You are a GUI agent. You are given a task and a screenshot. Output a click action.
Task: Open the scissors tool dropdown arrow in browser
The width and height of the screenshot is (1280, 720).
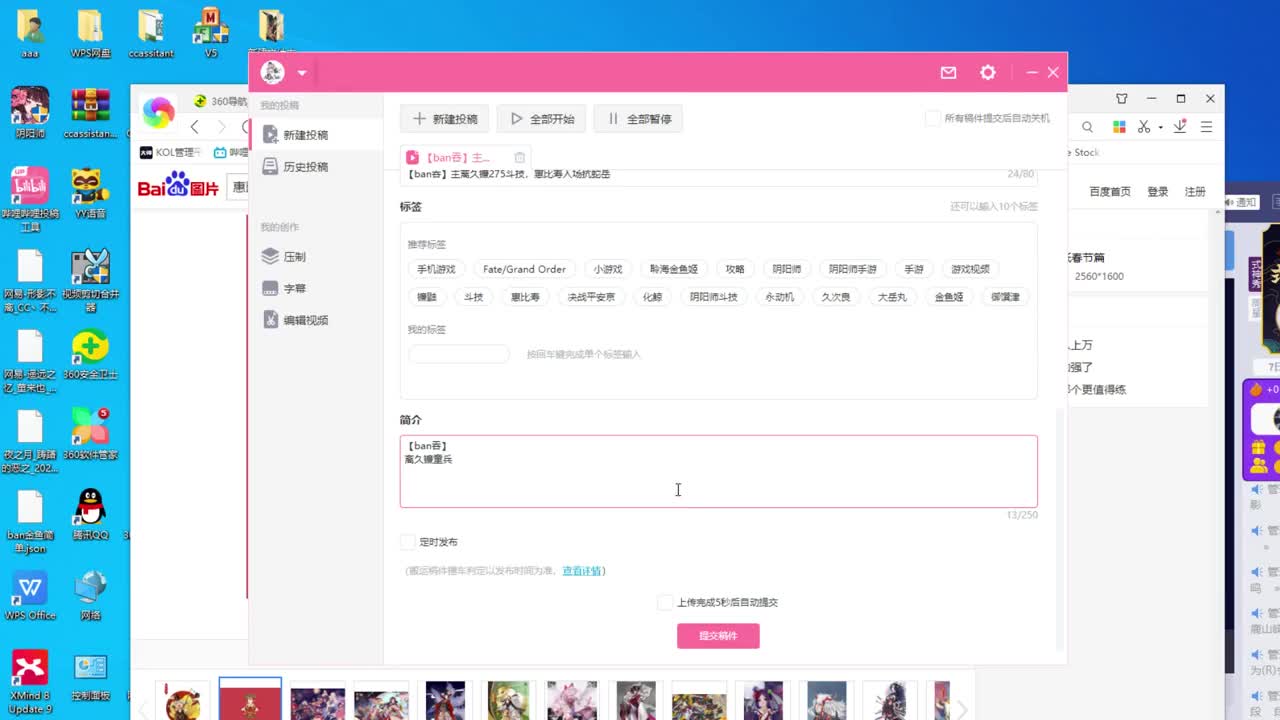click(1161, 127)
